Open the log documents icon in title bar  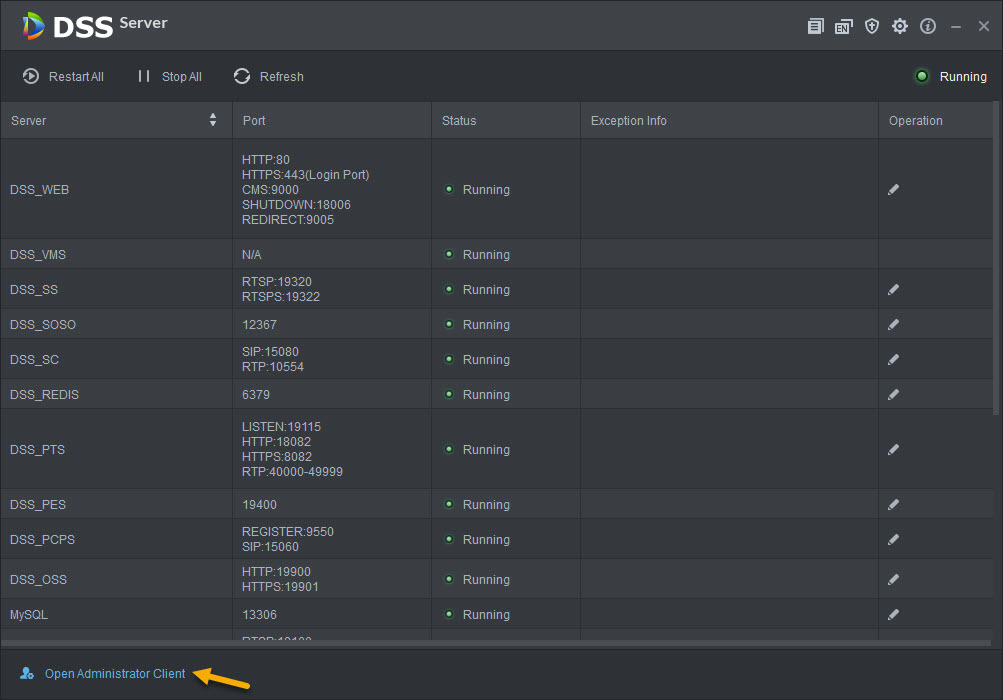[x=816, y=27]
